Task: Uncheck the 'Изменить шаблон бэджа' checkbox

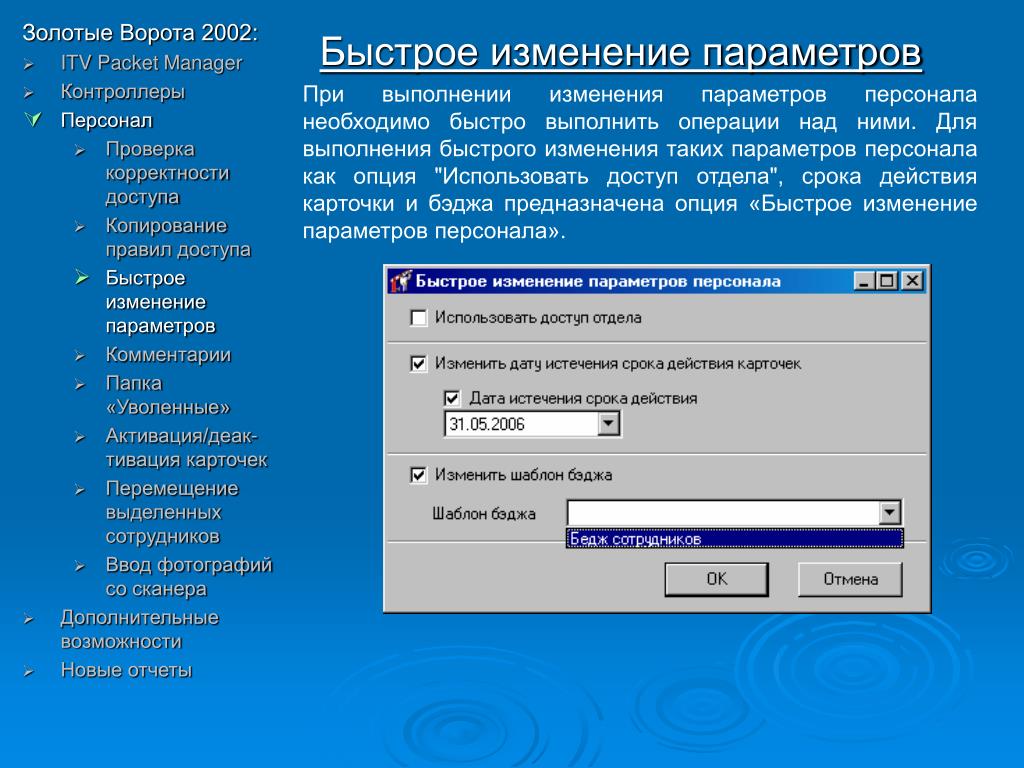Action: click(418, 475)
